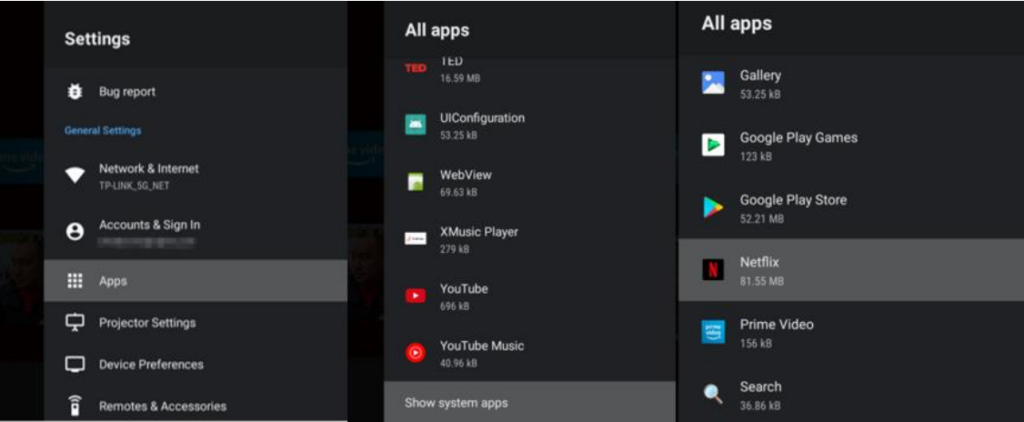This screenshot has height=422, width=1024.
Task: Click the 279 kB size under XMusic Player
Action: click(x=455, y=250)
